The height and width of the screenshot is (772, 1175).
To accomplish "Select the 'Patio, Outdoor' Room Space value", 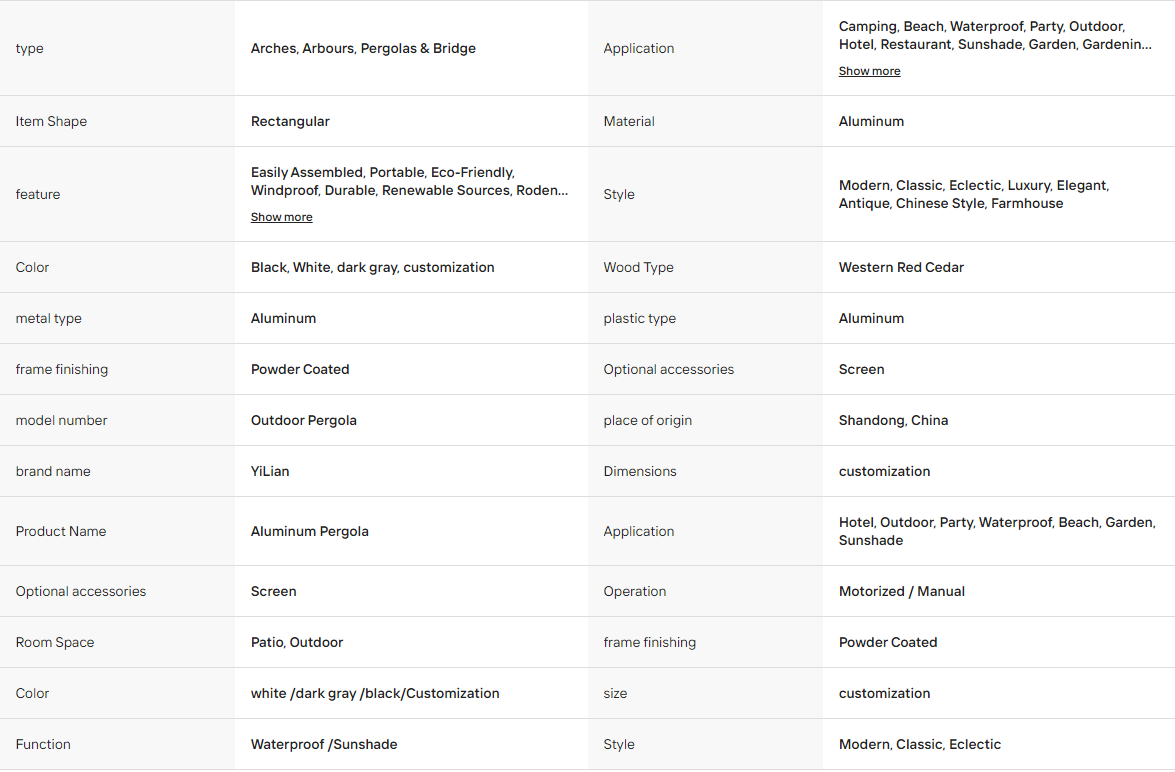I will pos(297,642).
